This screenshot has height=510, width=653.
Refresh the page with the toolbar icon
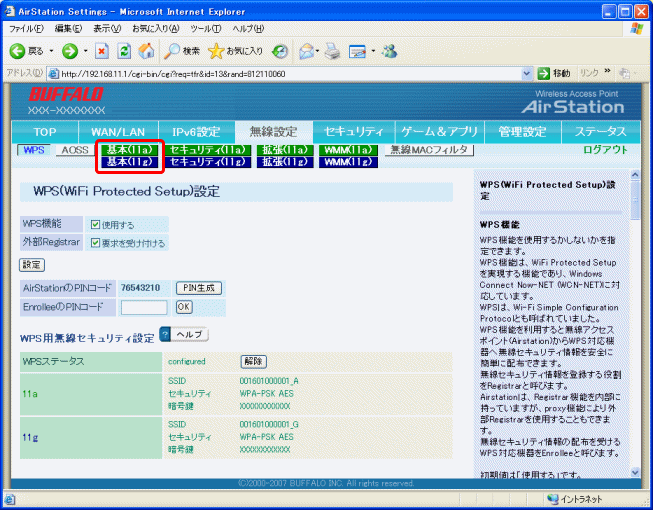(124, 51)
